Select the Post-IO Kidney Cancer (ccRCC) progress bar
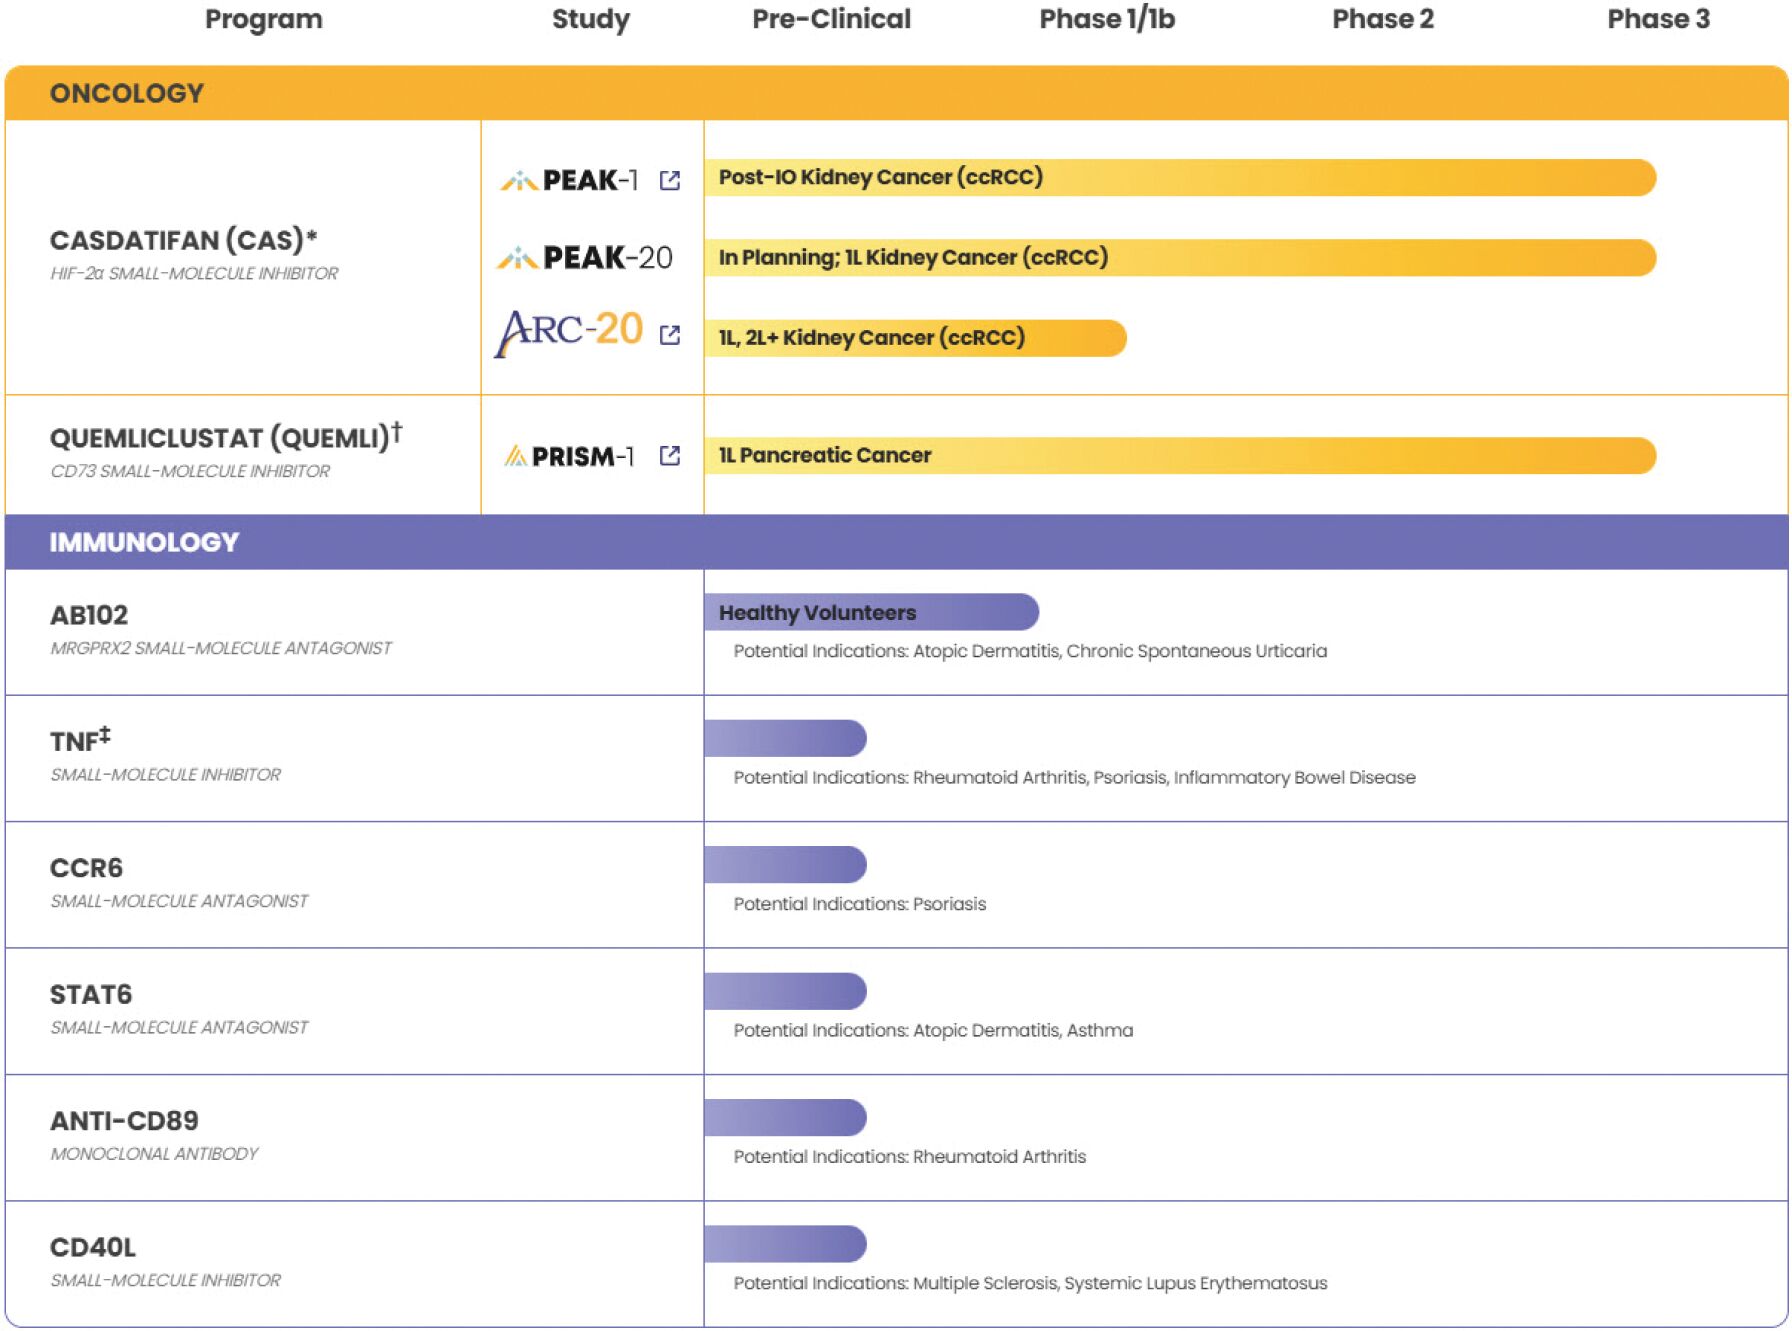Viewport: 1792px width, 1331px height. click(x=1180, y=177)
